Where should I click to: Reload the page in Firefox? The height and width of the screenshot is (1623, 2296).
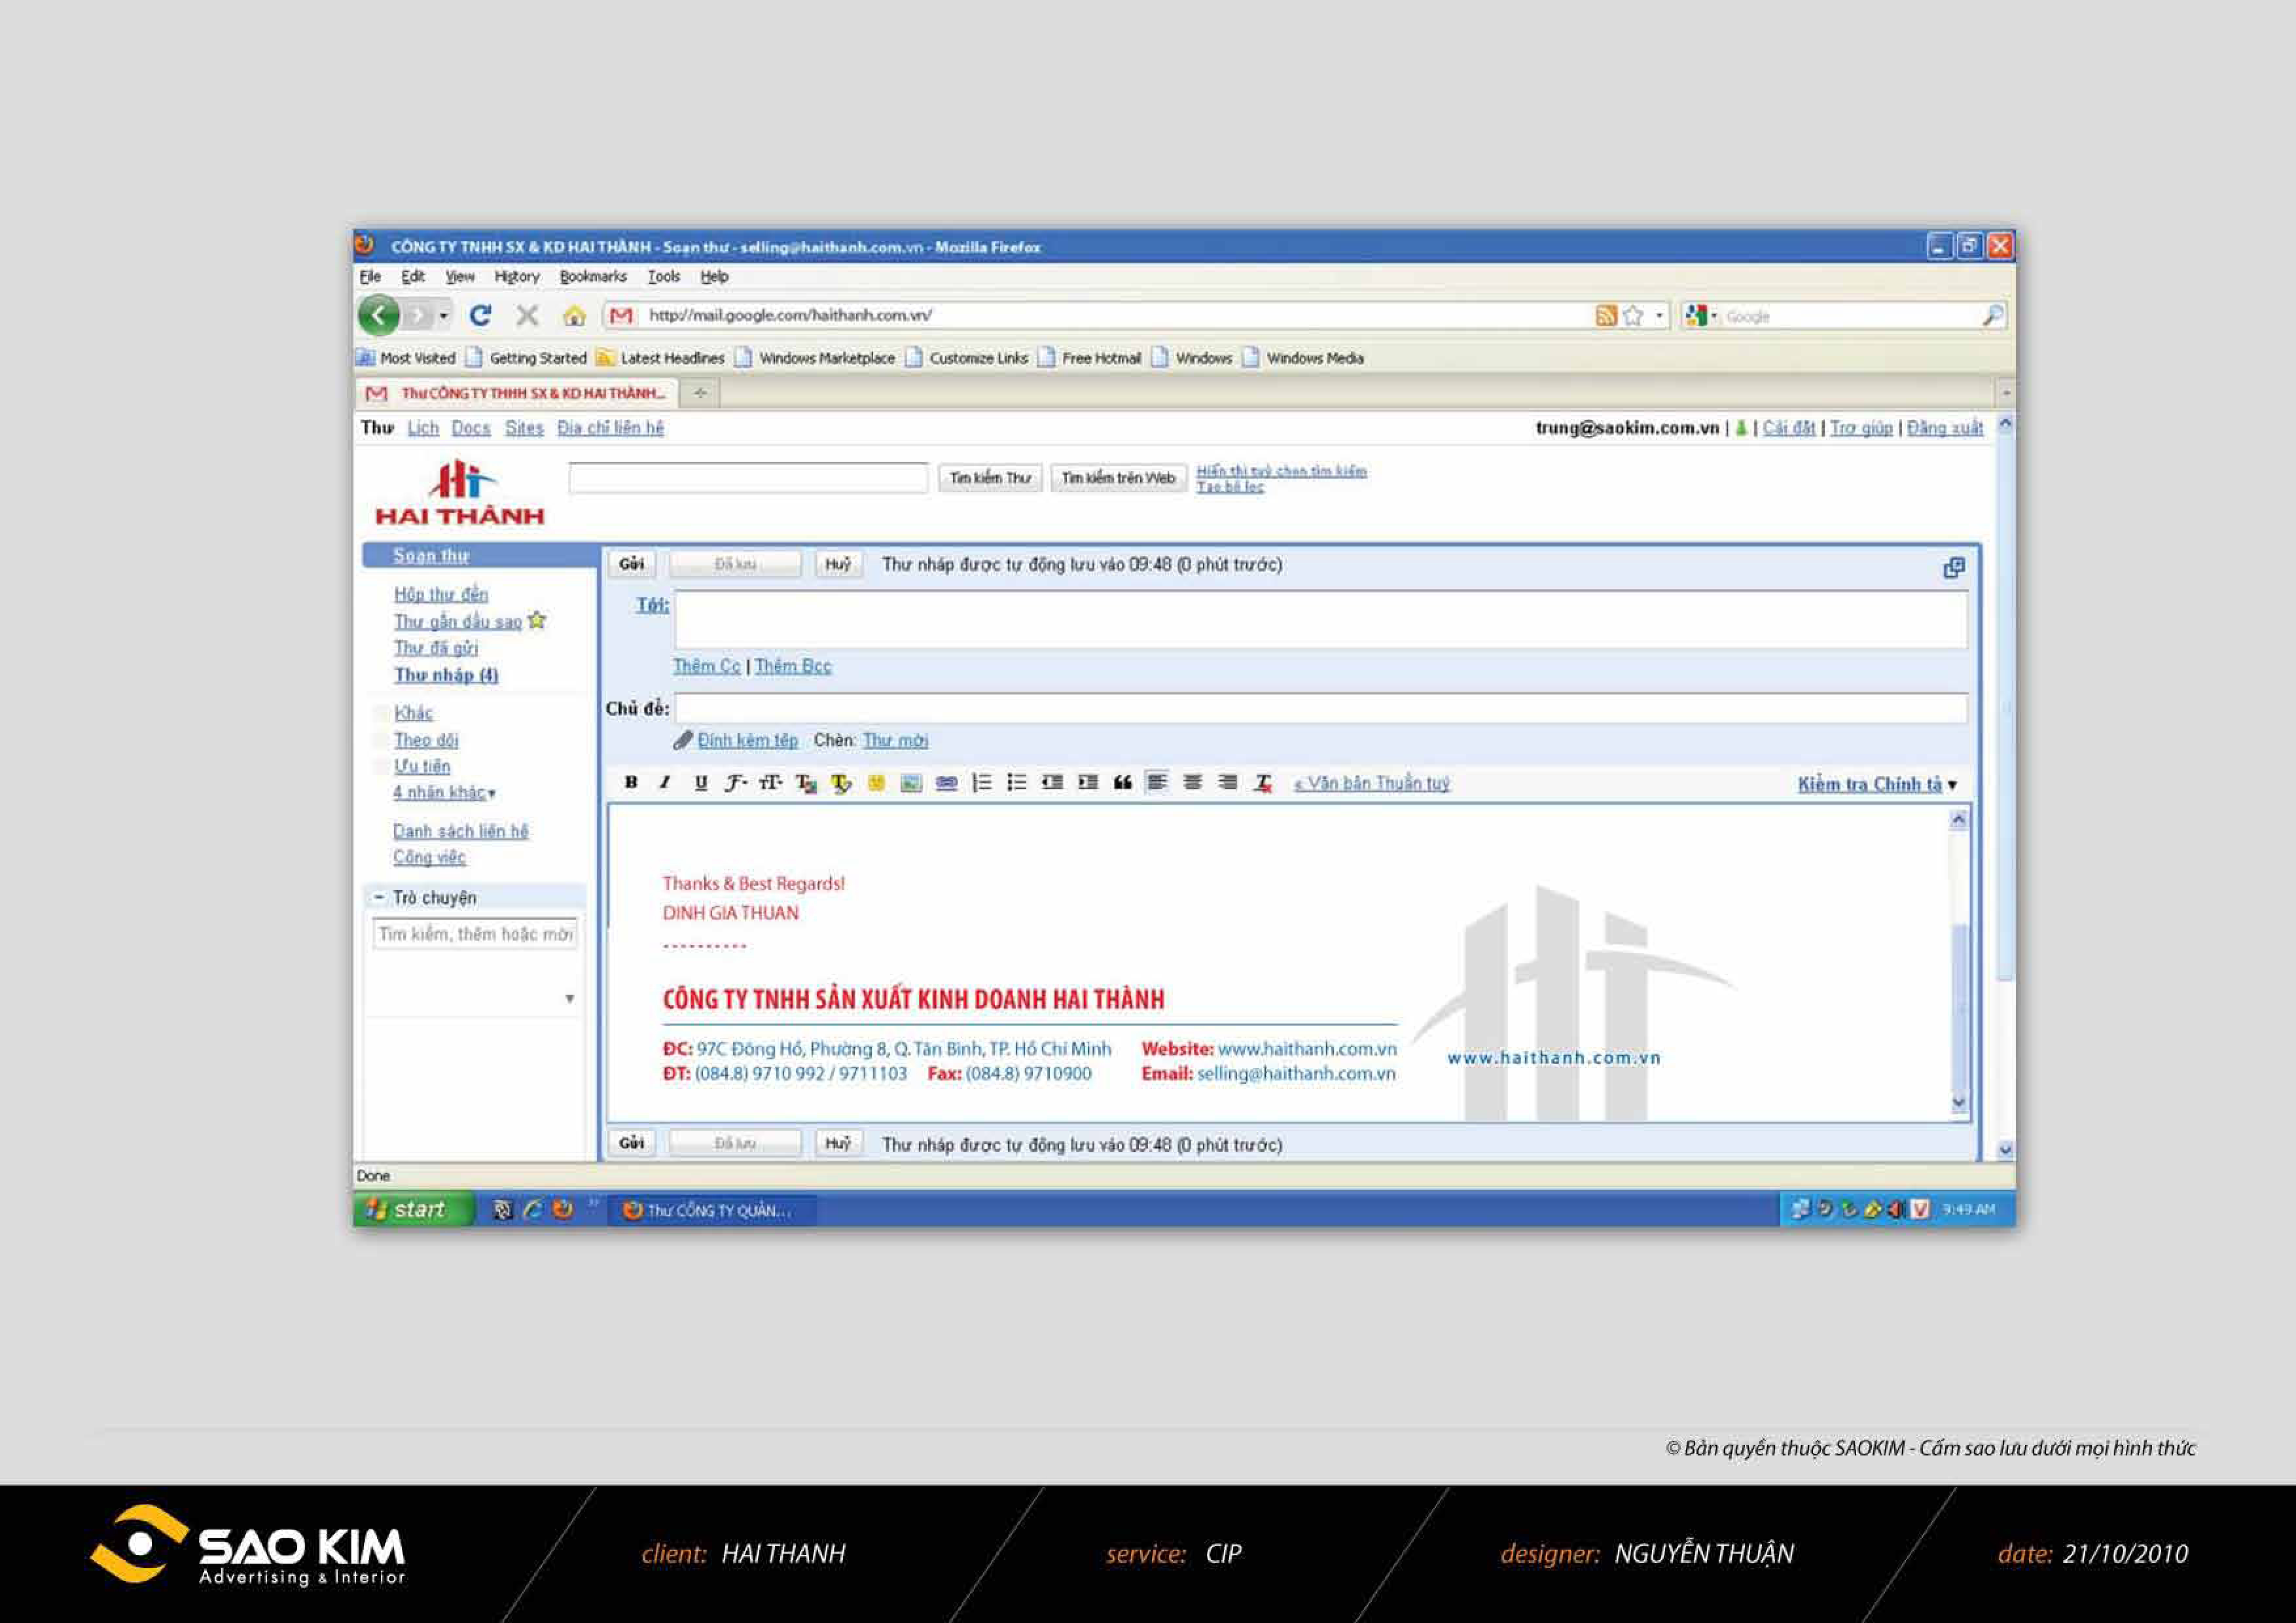coord(480,316)
